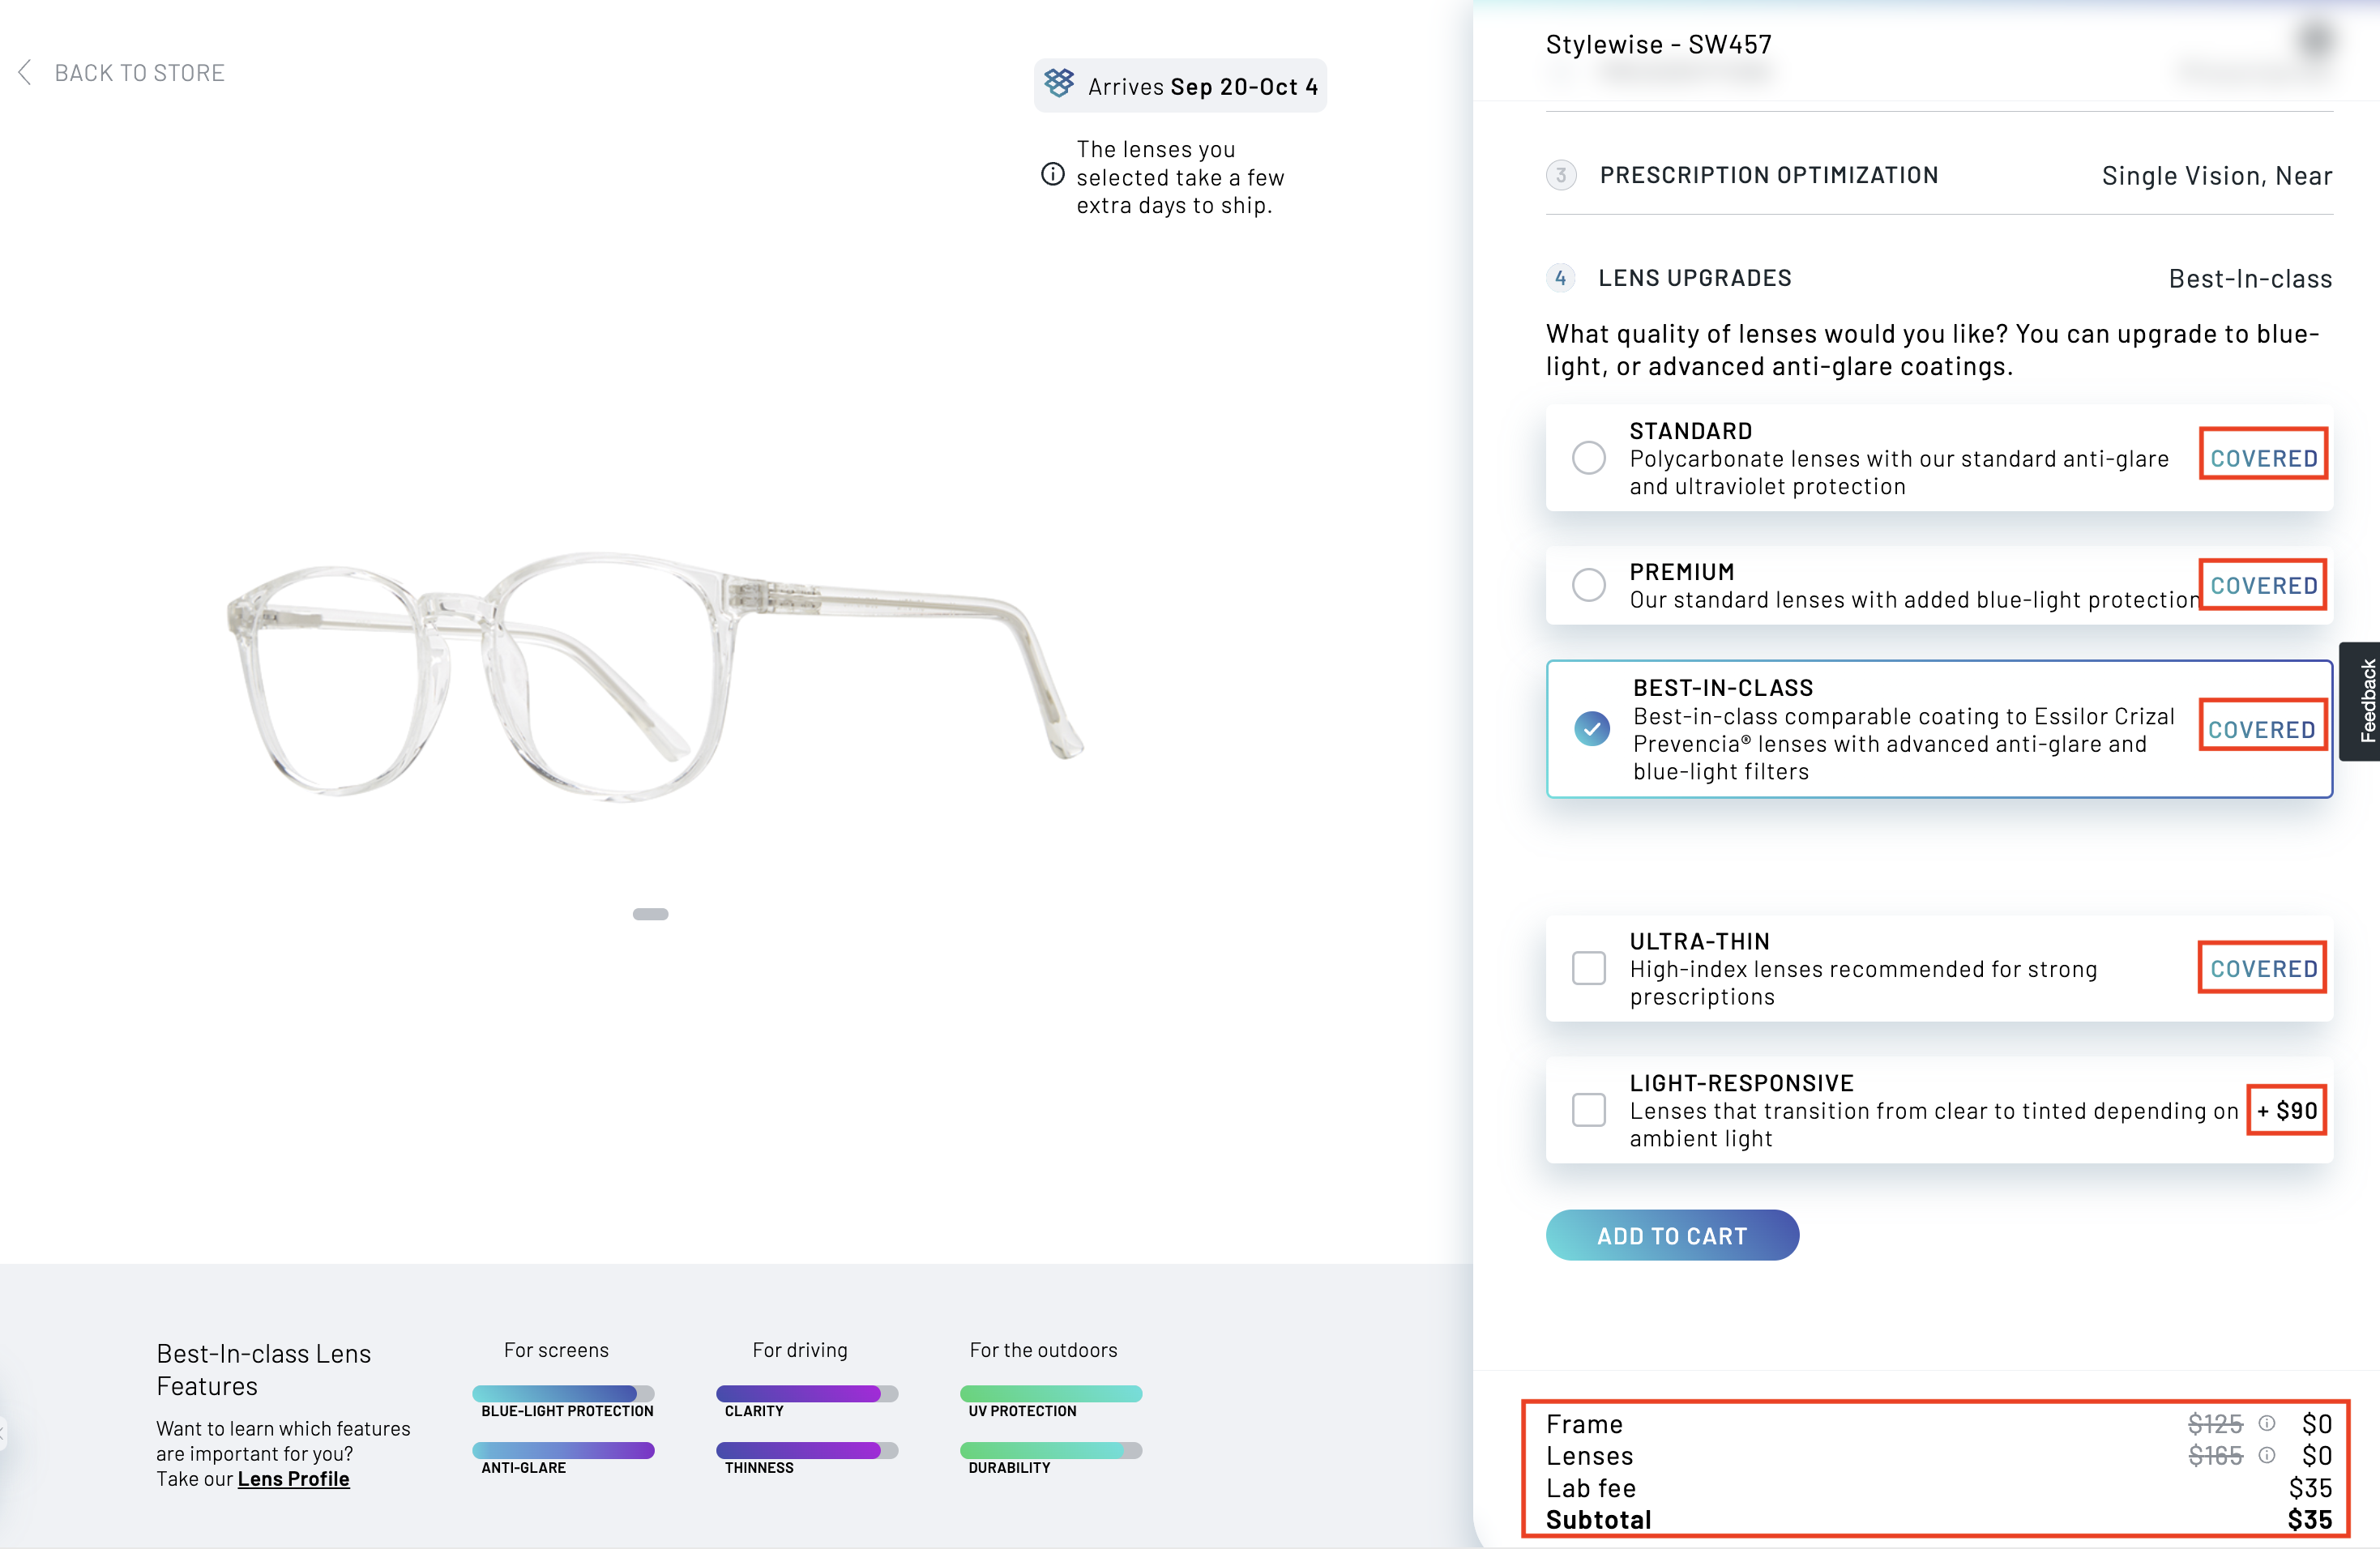
Task: Click the Add to Cart button
Action: coord(1671,1235)
